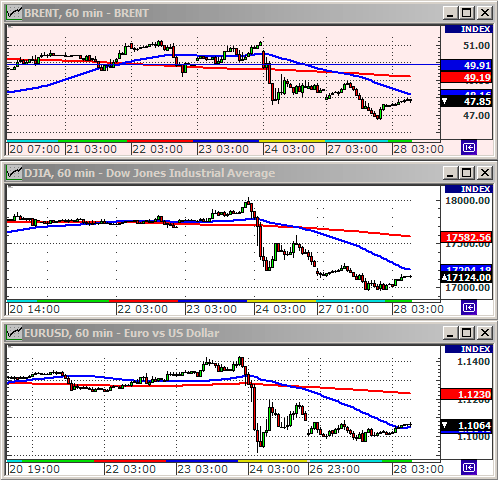Screen dimensions: 498x480
Task: Maximize the EURUSD chart window
Action: 467,333
